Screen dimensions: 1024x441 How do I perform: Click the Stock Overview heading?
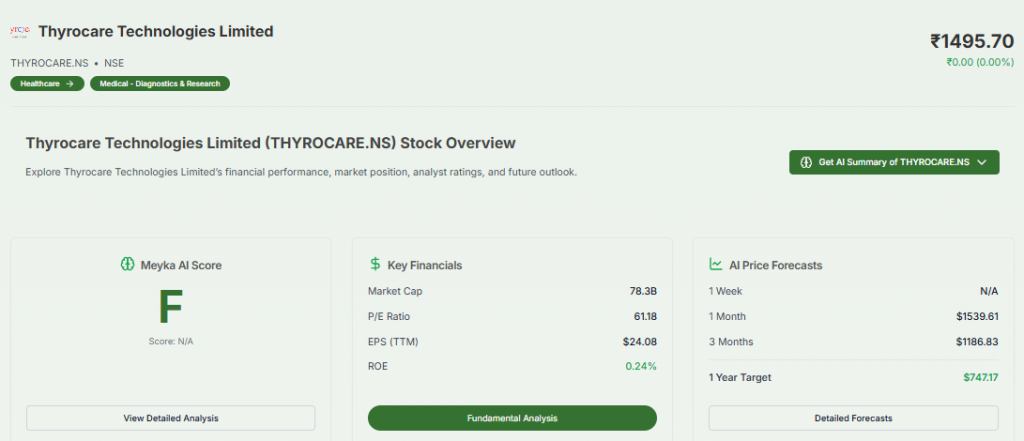(270, 143)
